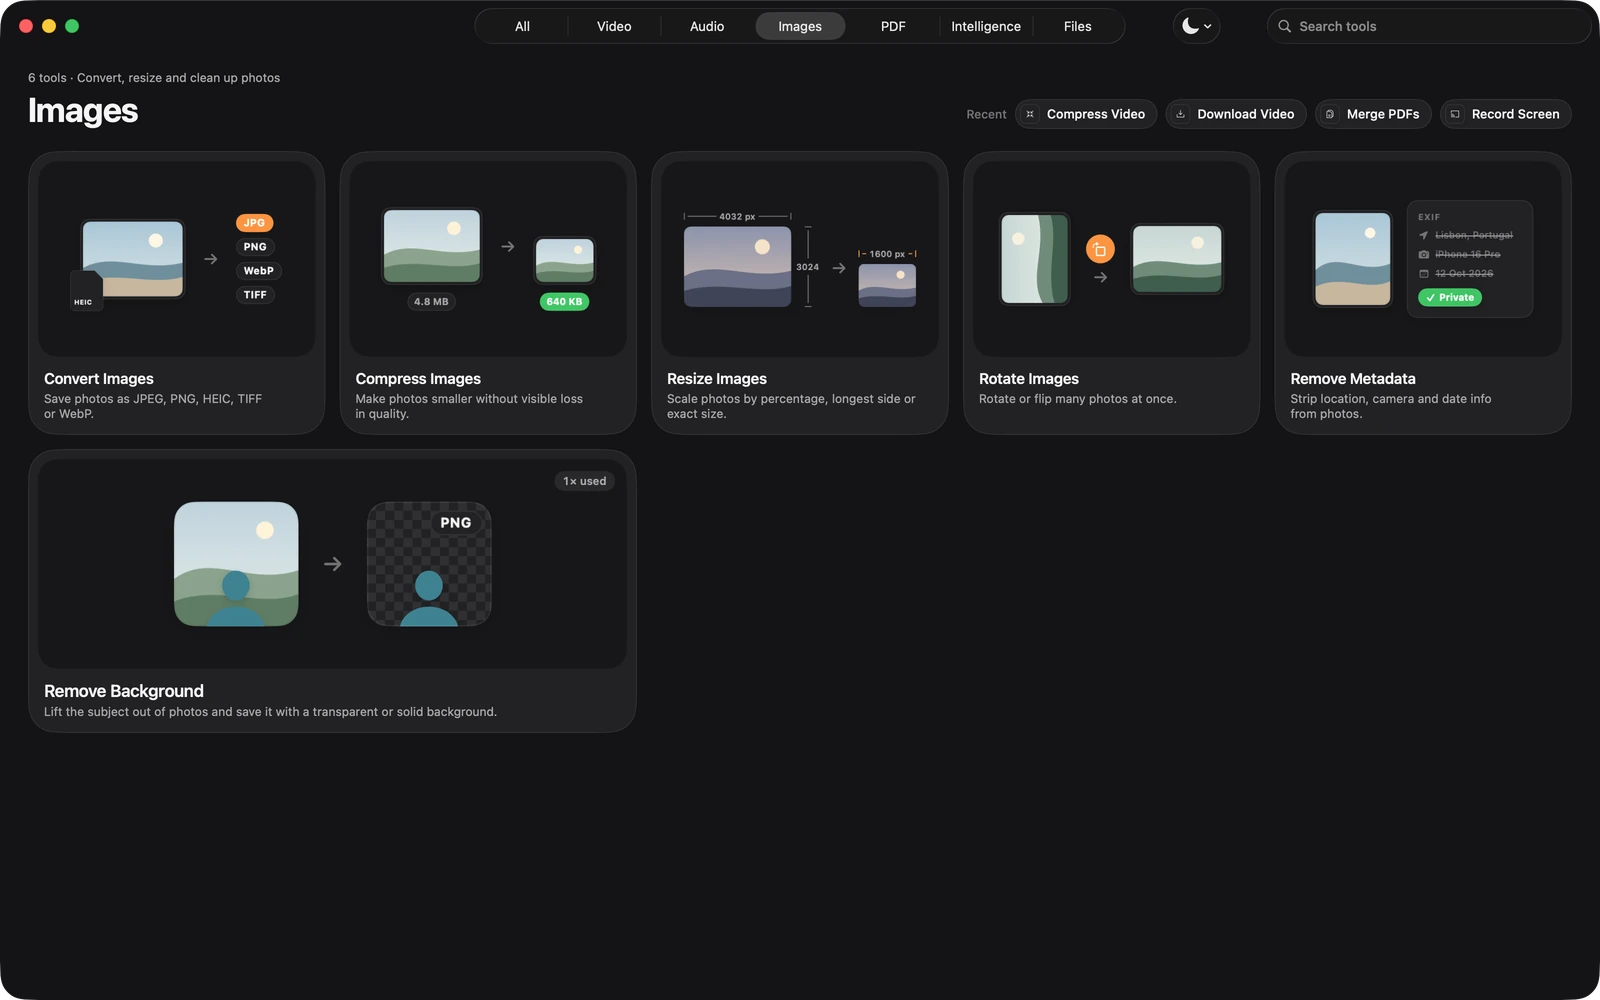The height and width of the screenshot is (1000, 1600).
Task: Click the Record Screen icon
Action: pos(1455,114)
